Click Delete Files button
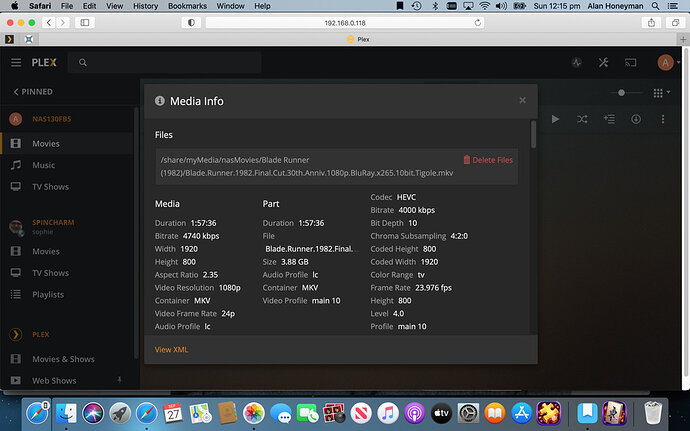The image size is (690, 431). 488,160
